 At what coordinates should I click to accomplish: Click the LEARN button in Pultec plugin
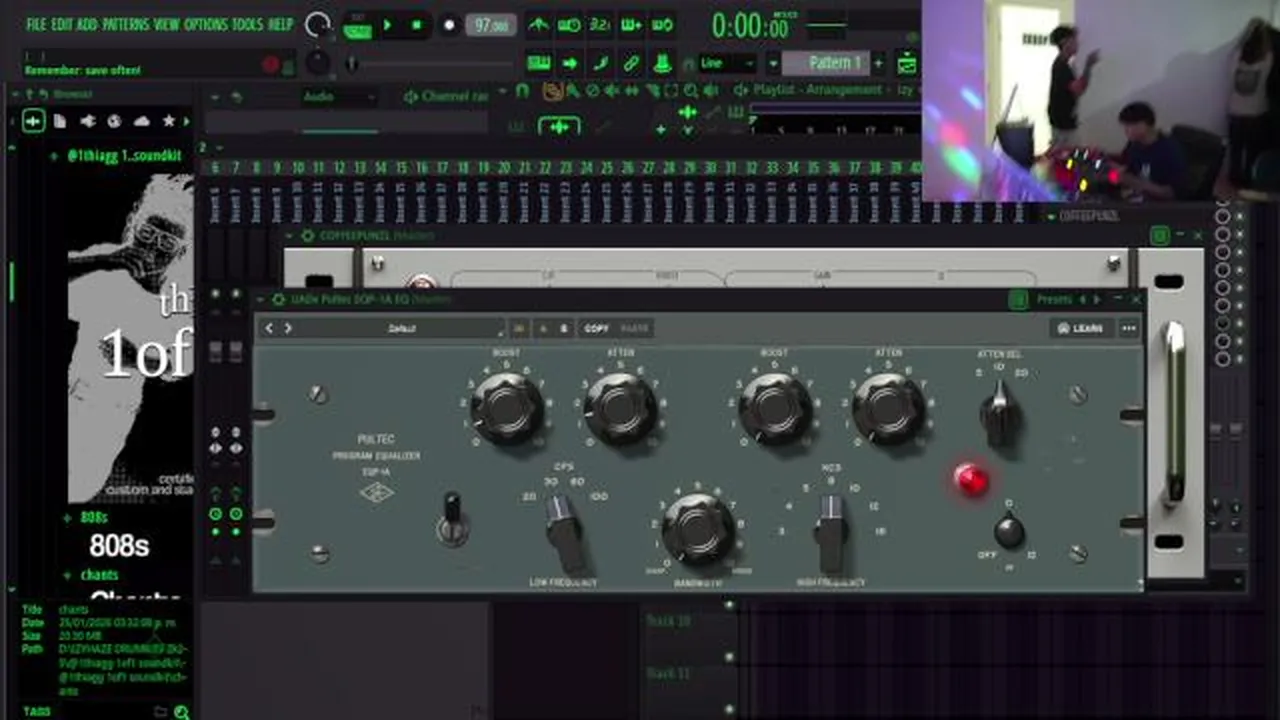pyautogui.click(x=1081, y=328)
